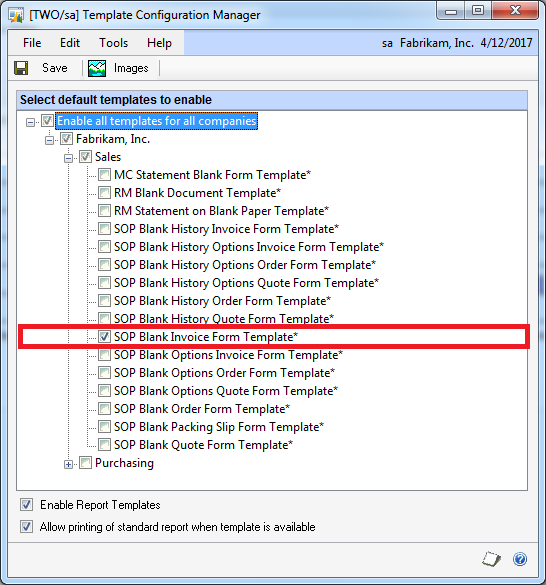Viewport: 546px width, 585px height.
Task: Collapse the Fabrikam, Inc. tree node
Action: pos(49,141)
